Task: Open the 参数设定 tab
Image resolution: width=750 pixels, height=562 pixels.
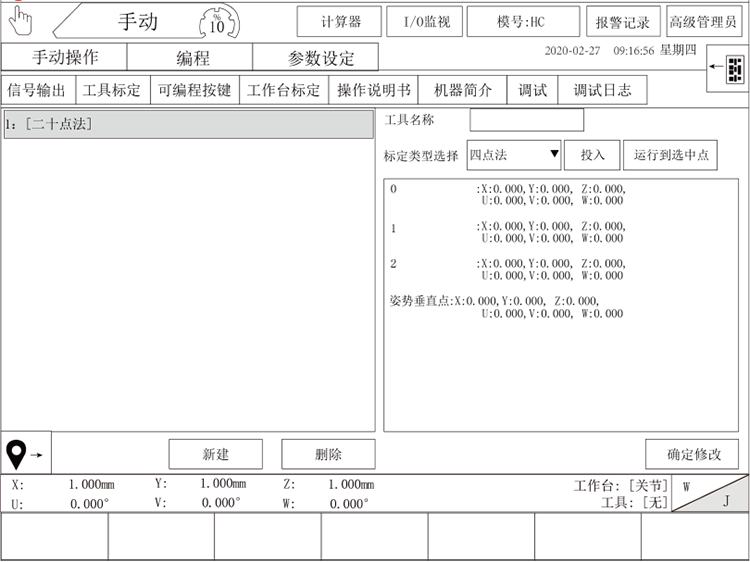Action: tap(320, 58)
